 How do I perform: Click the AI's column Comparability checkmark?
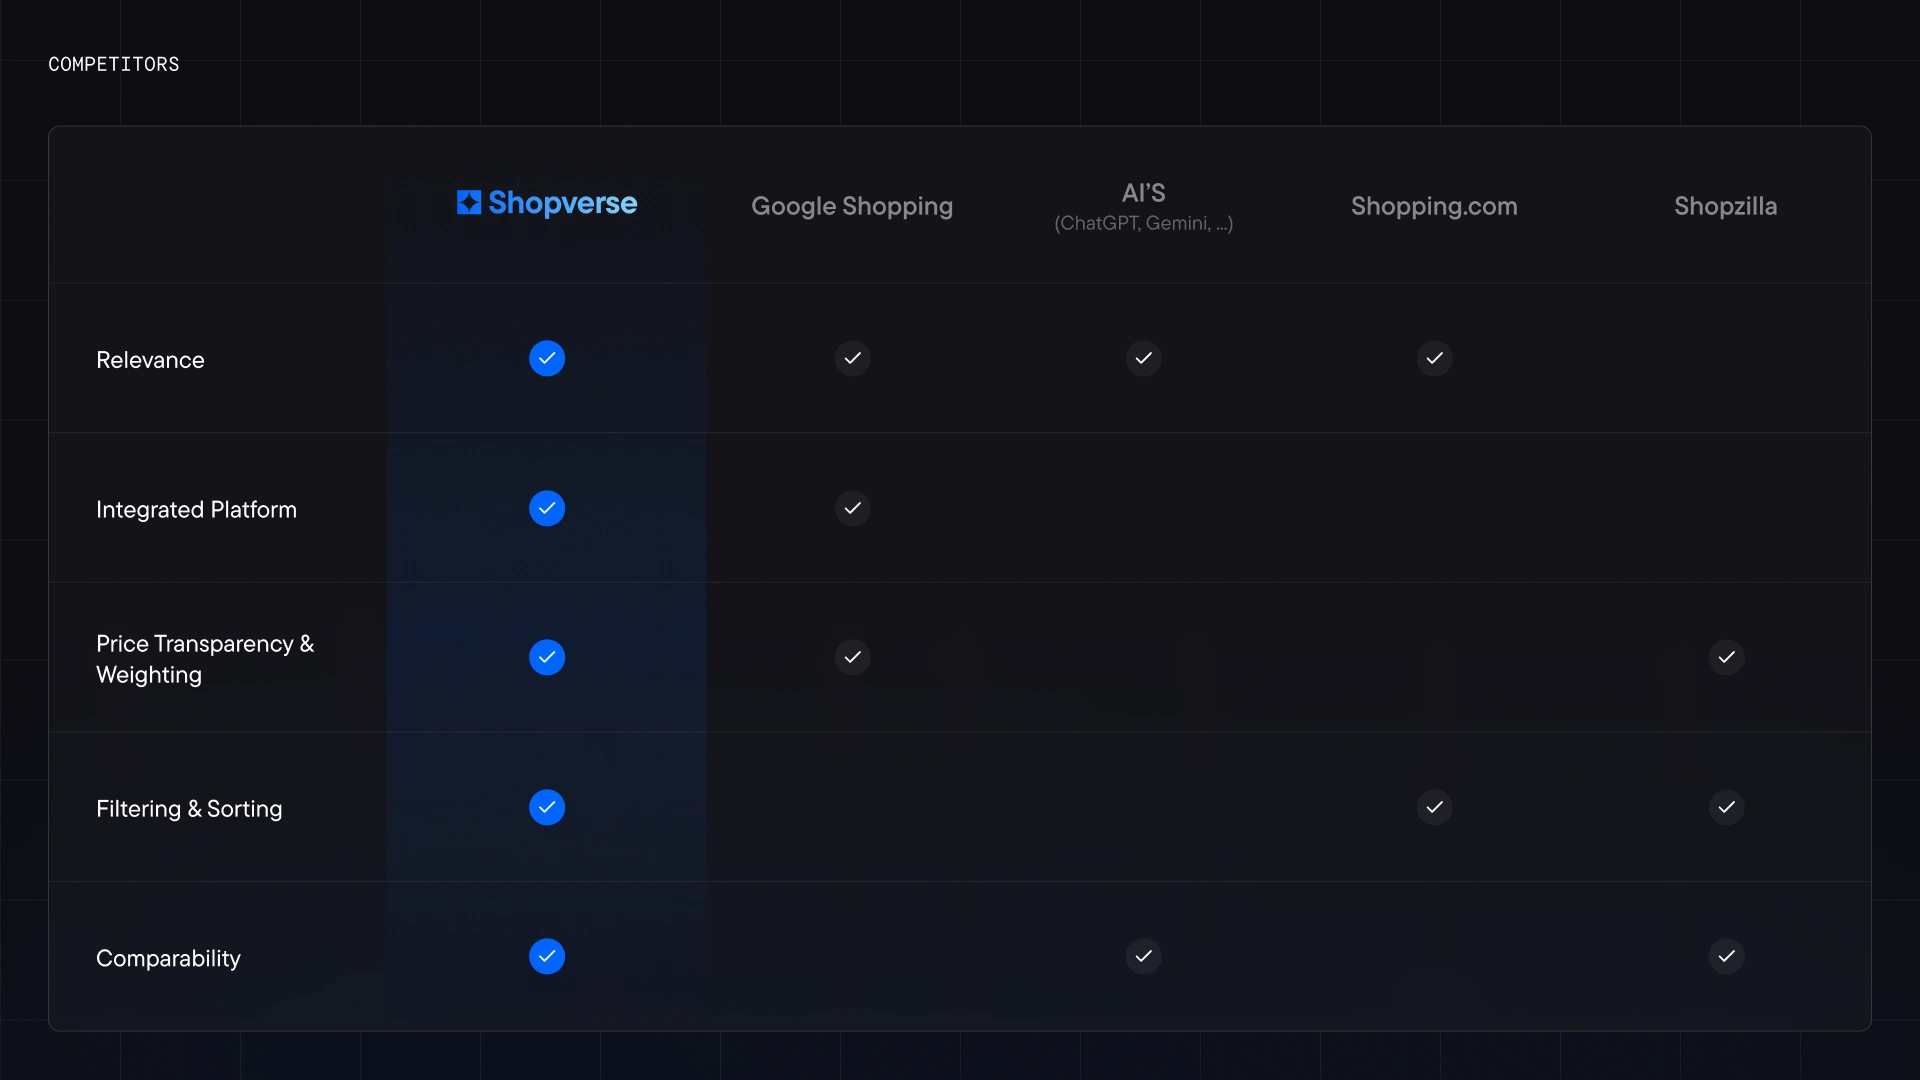coord(1143,956)
